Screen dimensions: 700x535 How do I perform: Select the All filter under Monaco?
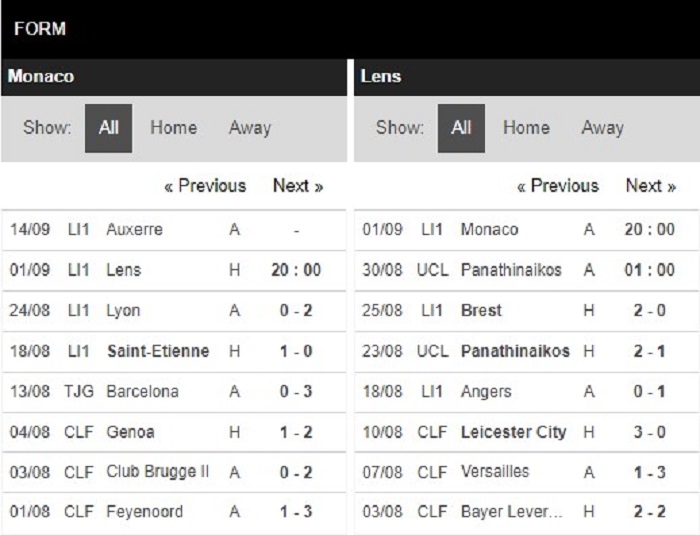point(108,128)
